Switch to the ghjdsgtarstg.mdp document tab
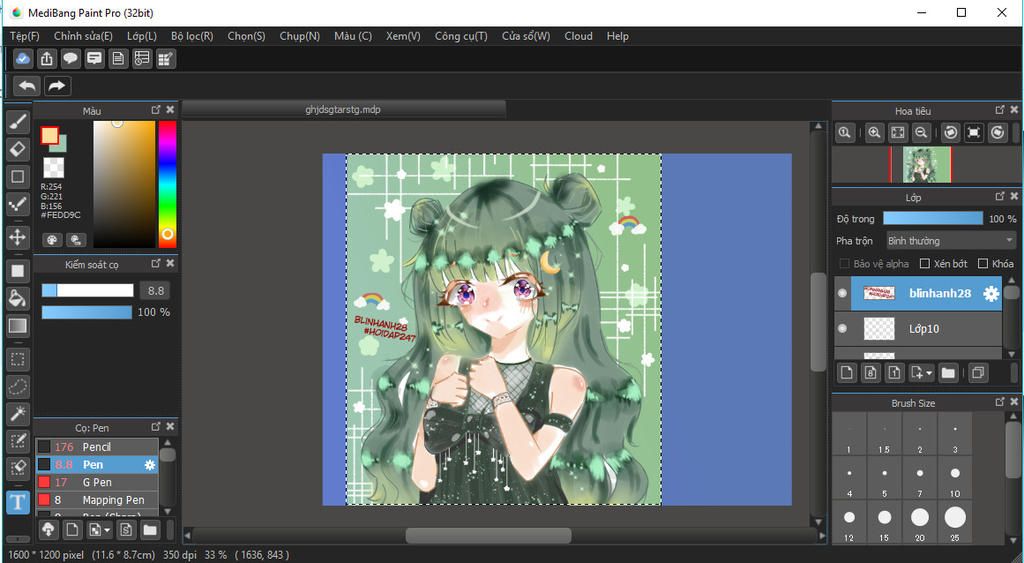The height and width of the screenshot is (563, 1024). click(344, 110)
